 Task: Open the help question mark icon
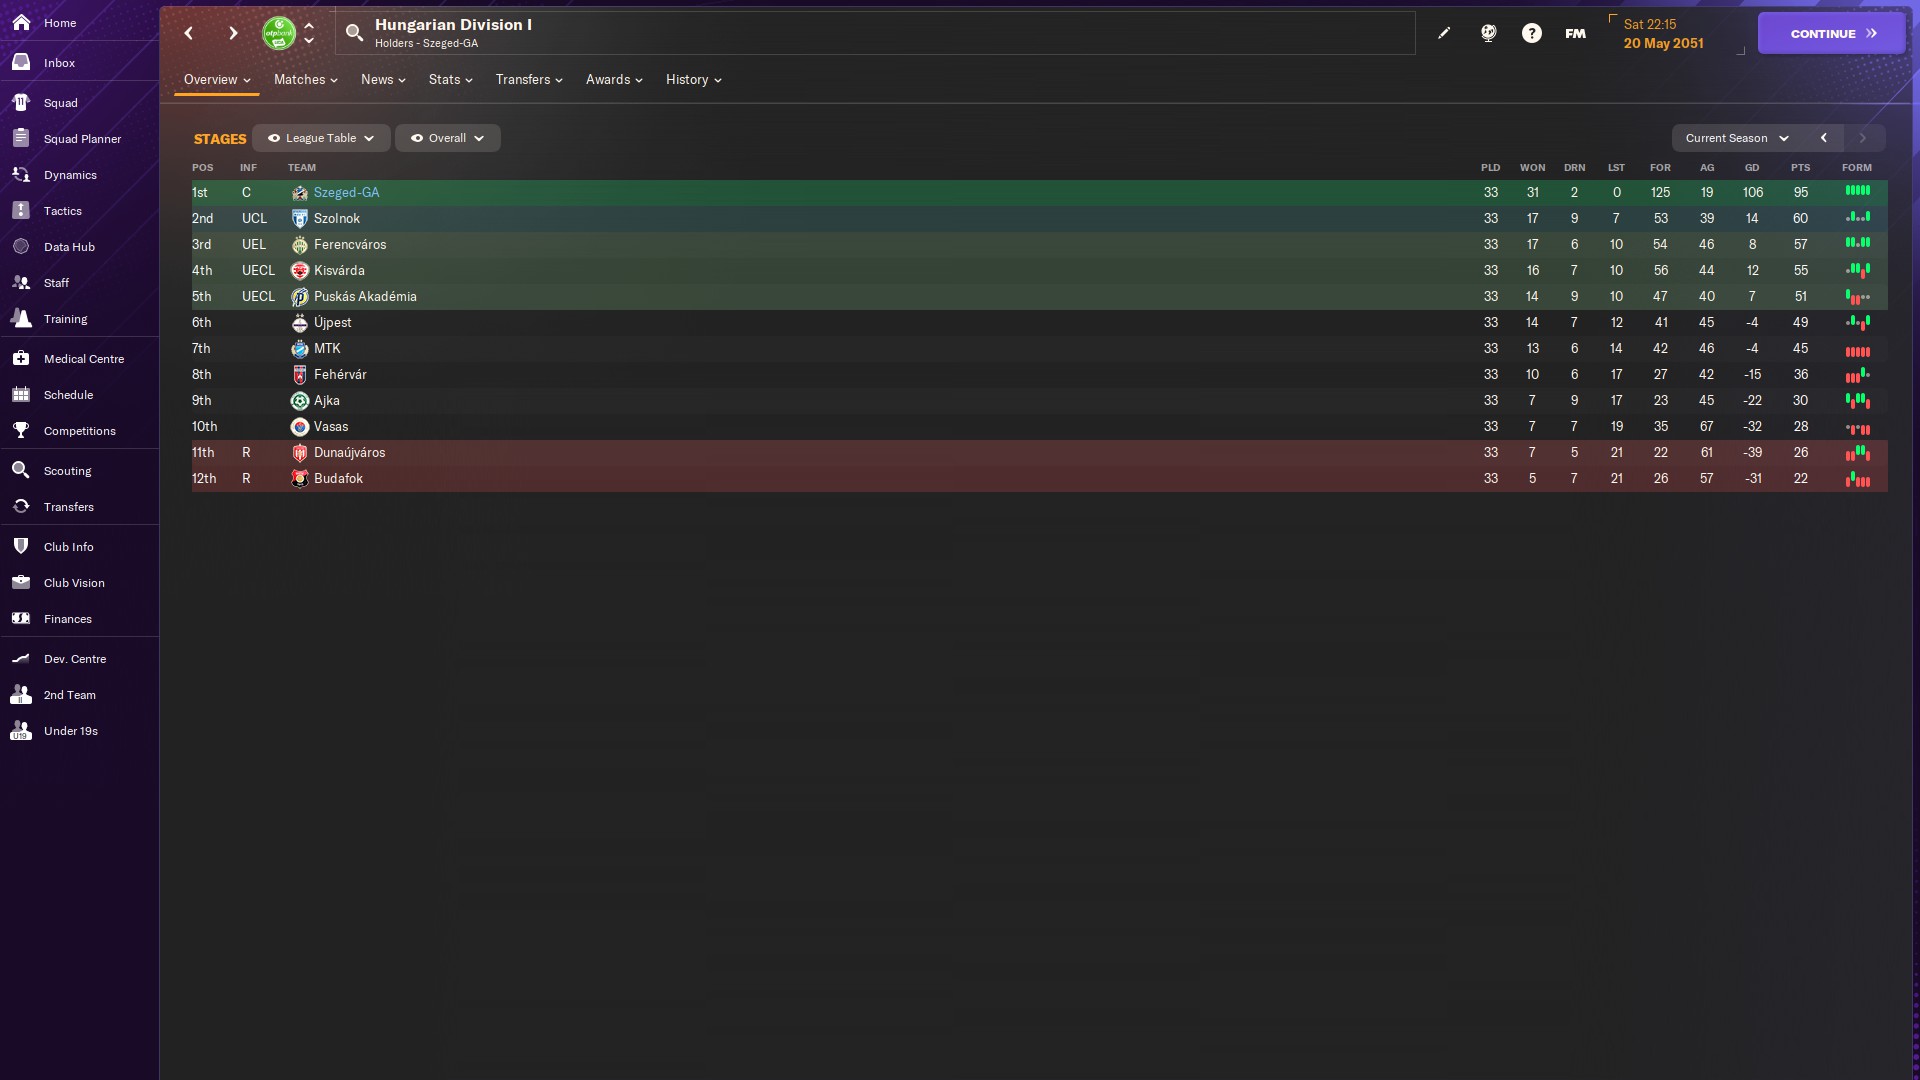pyautogui.click(x=1531, y=33)
